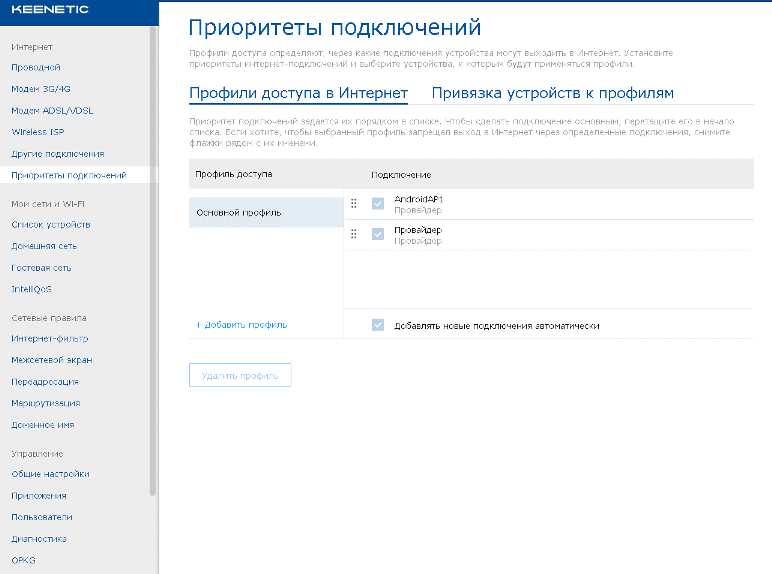The width and height of the screenshot is (772, 574).
Task: Open the Приложения page
Action: [x=39, y=496]
